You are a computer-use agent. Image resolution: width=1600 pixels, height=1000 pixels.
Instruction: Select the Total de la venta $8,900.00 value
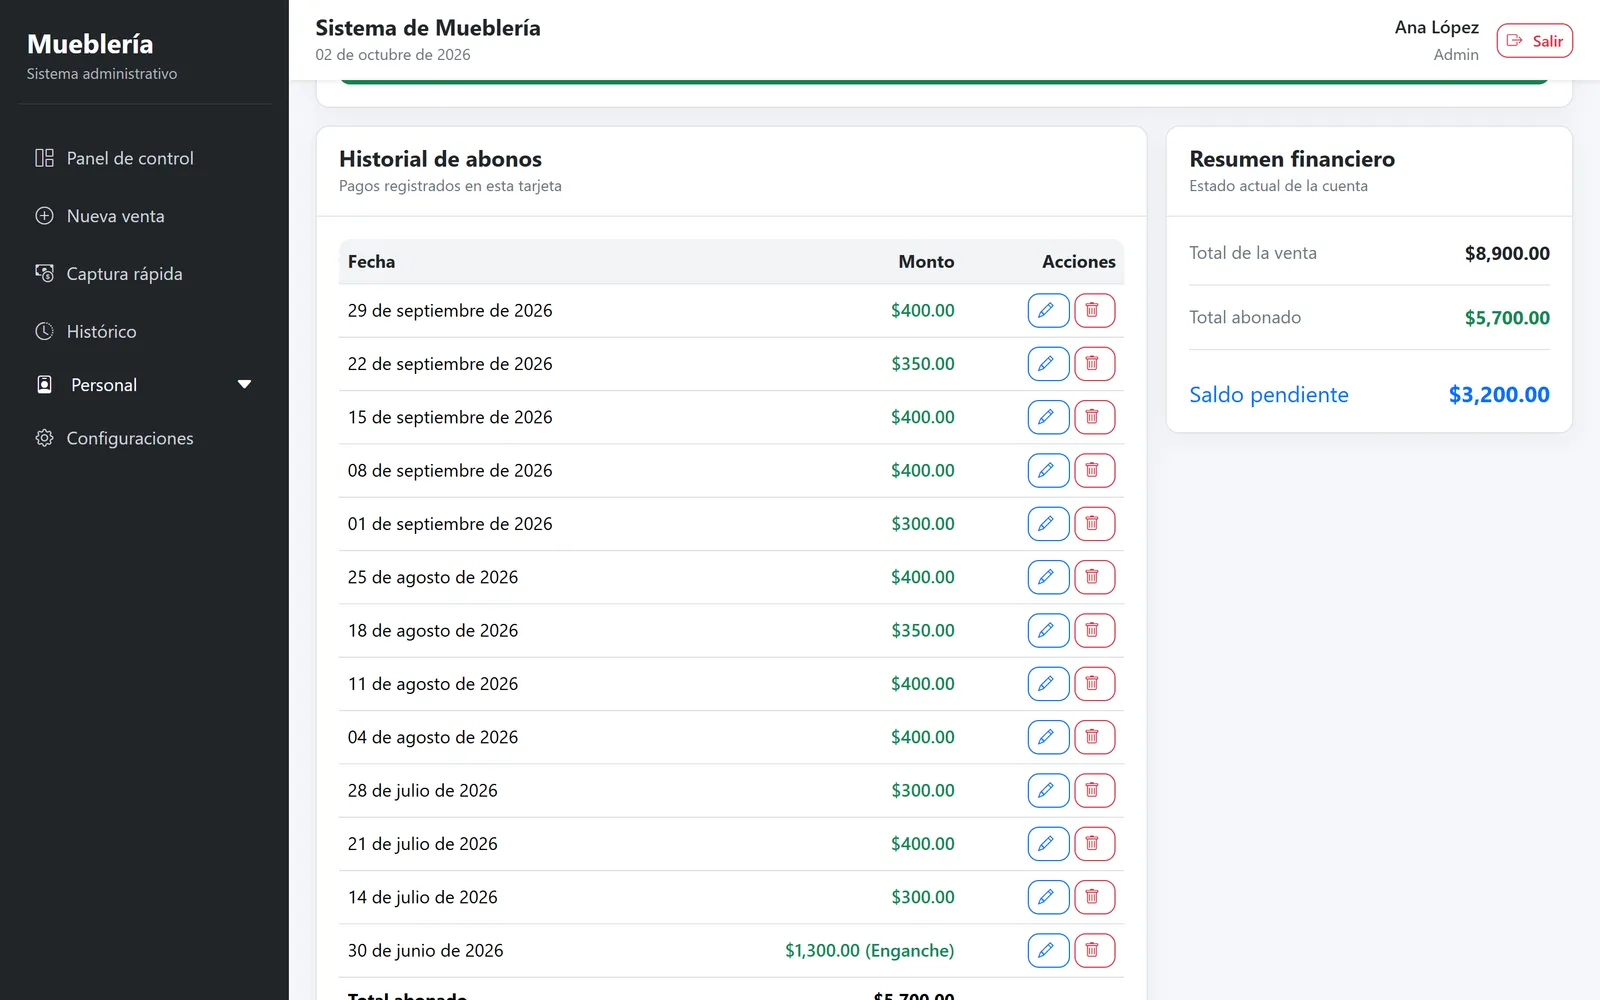(1507, 254)
